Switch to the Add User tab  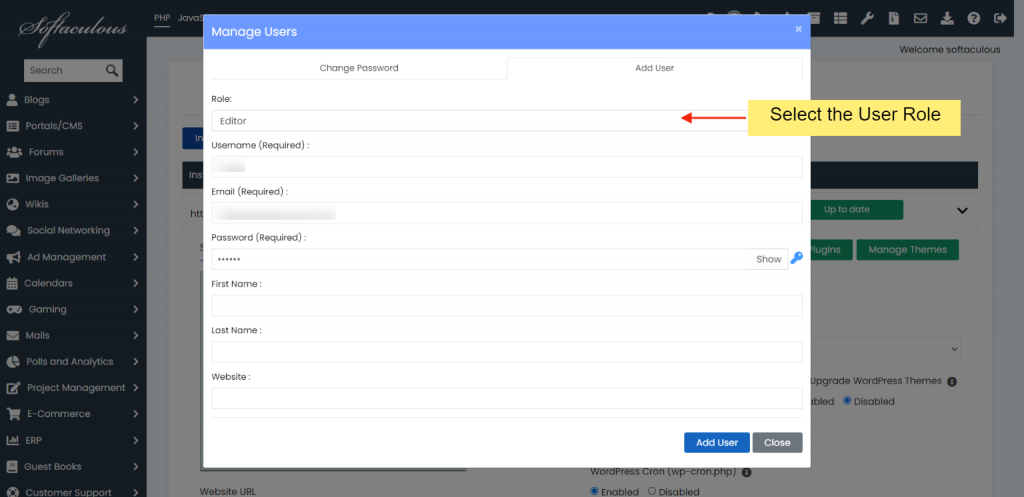[x=654, y=68]
